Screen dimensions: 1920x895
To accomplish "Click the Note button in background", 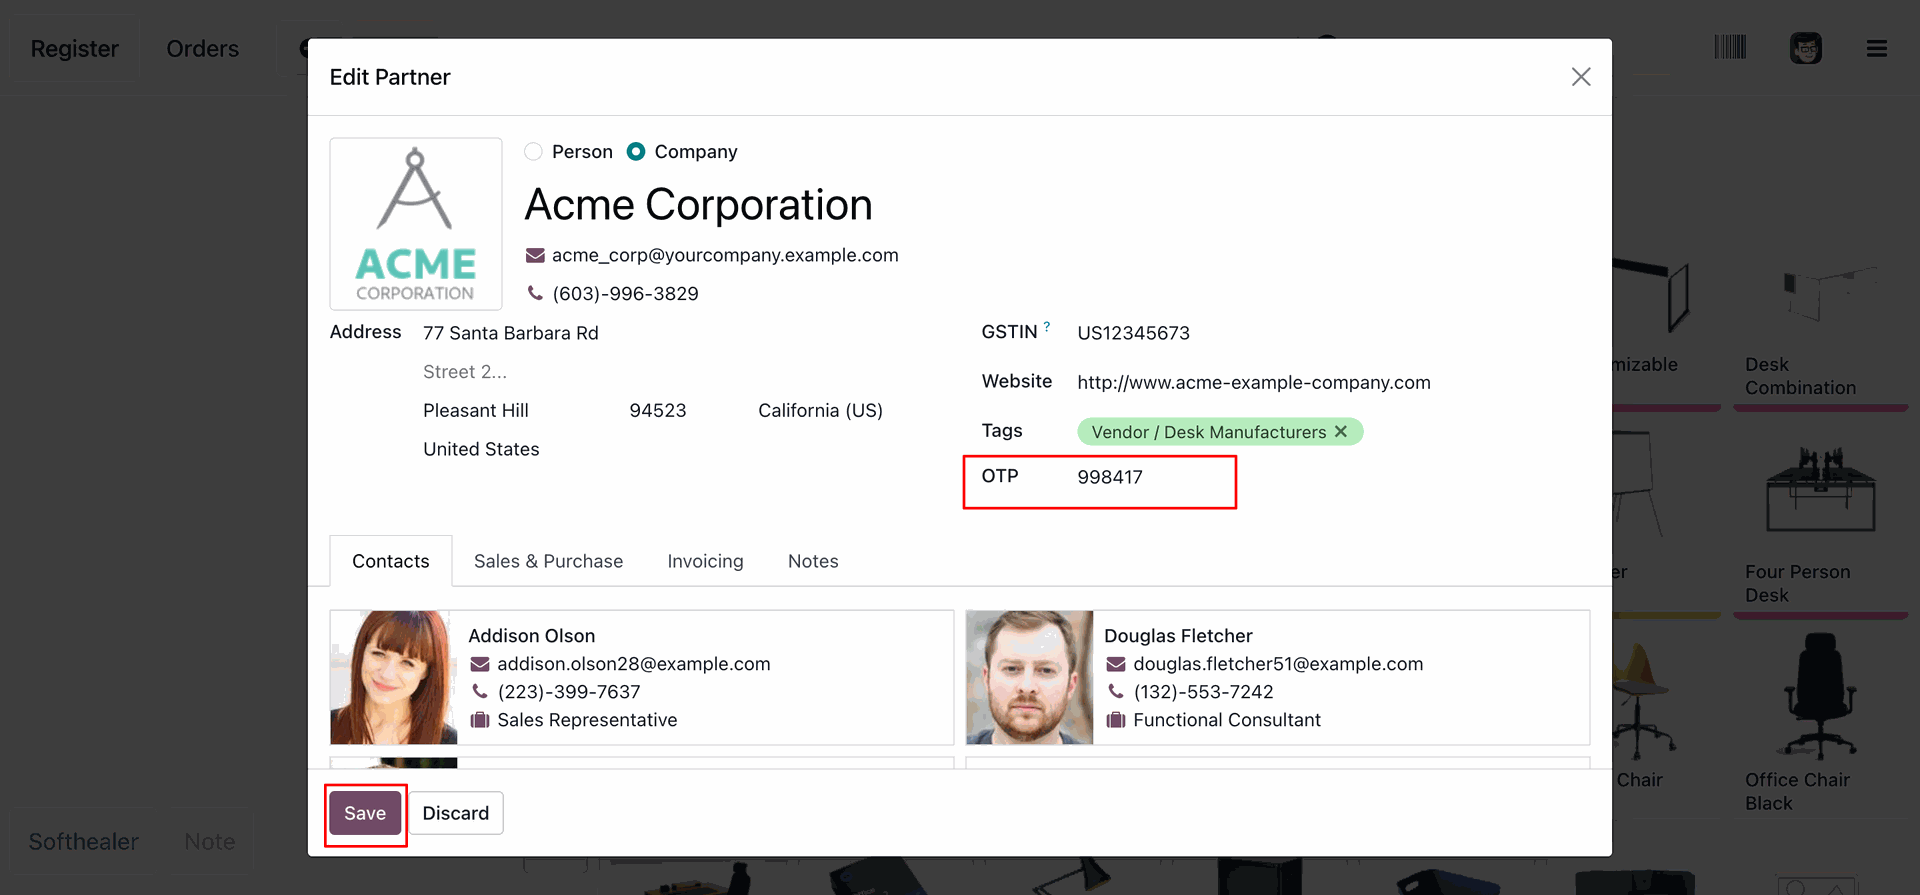I will [210, 842].
